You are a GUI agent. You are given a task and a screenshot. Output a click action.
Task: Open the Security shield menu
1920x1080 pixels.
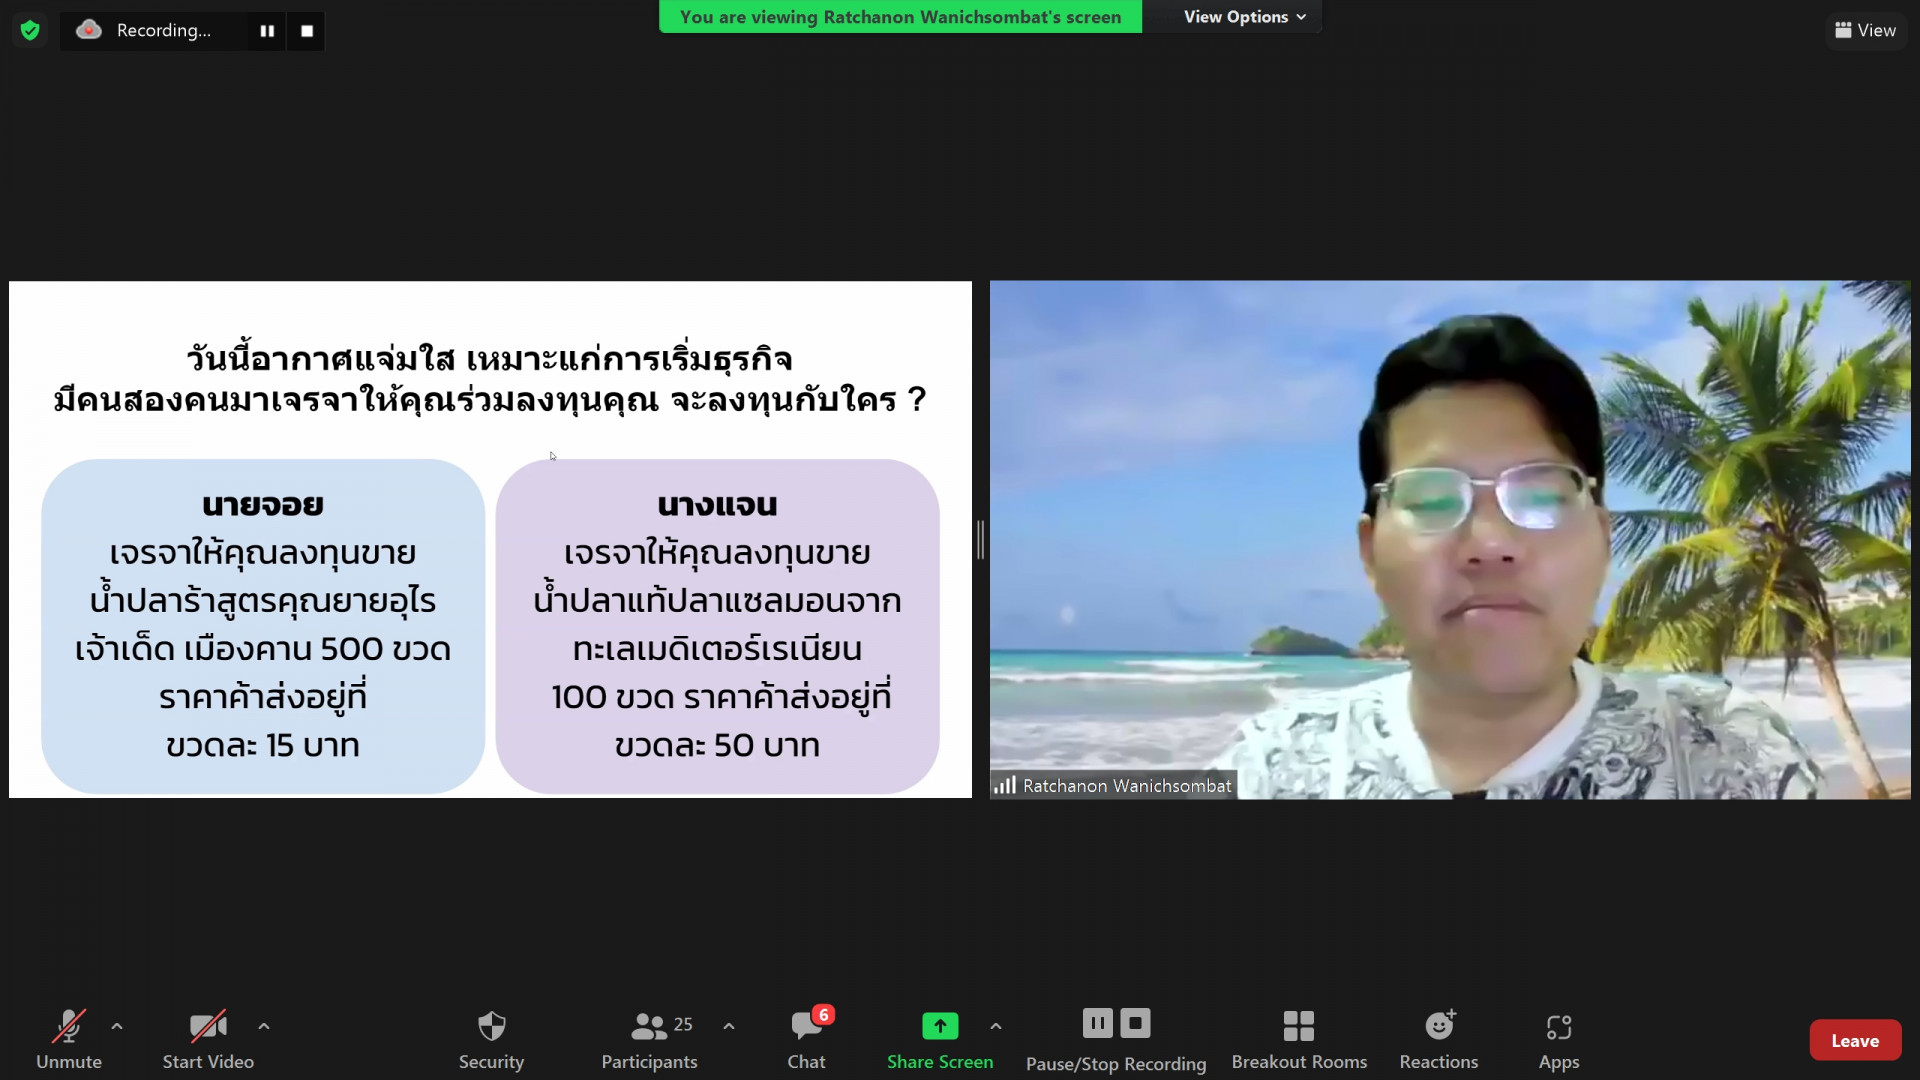pos(491,1039)
